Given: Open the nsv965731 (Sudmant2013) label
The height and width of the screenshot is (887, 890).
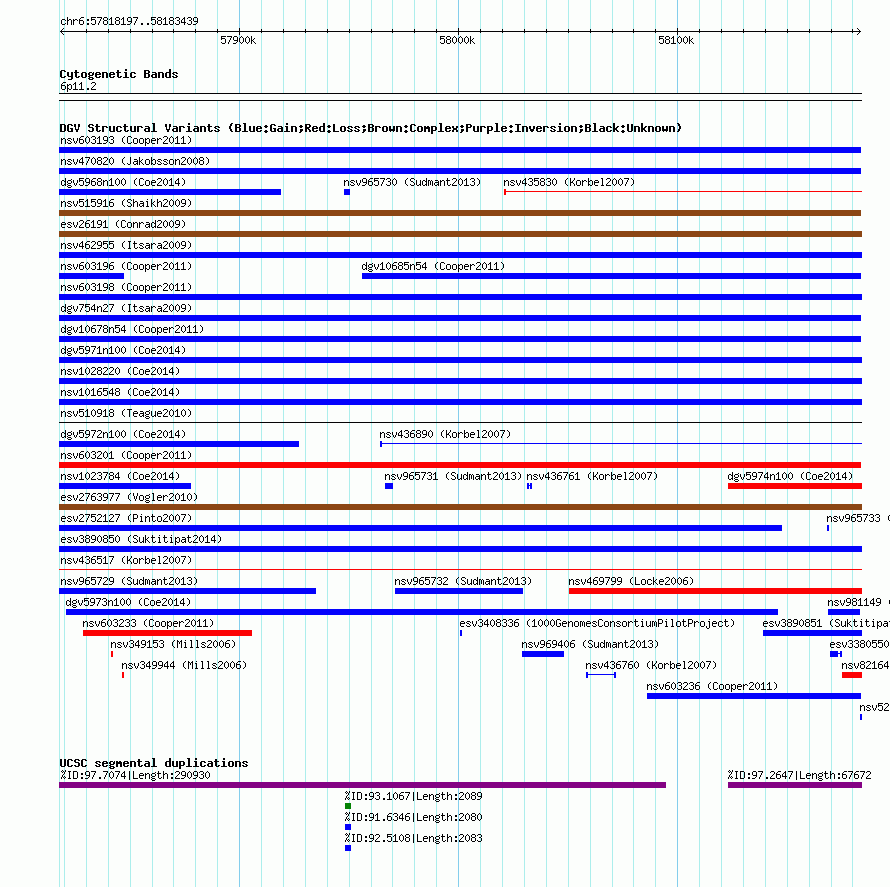Looking at the screenshot, I should pyautogui.click(x=453, y=476).
